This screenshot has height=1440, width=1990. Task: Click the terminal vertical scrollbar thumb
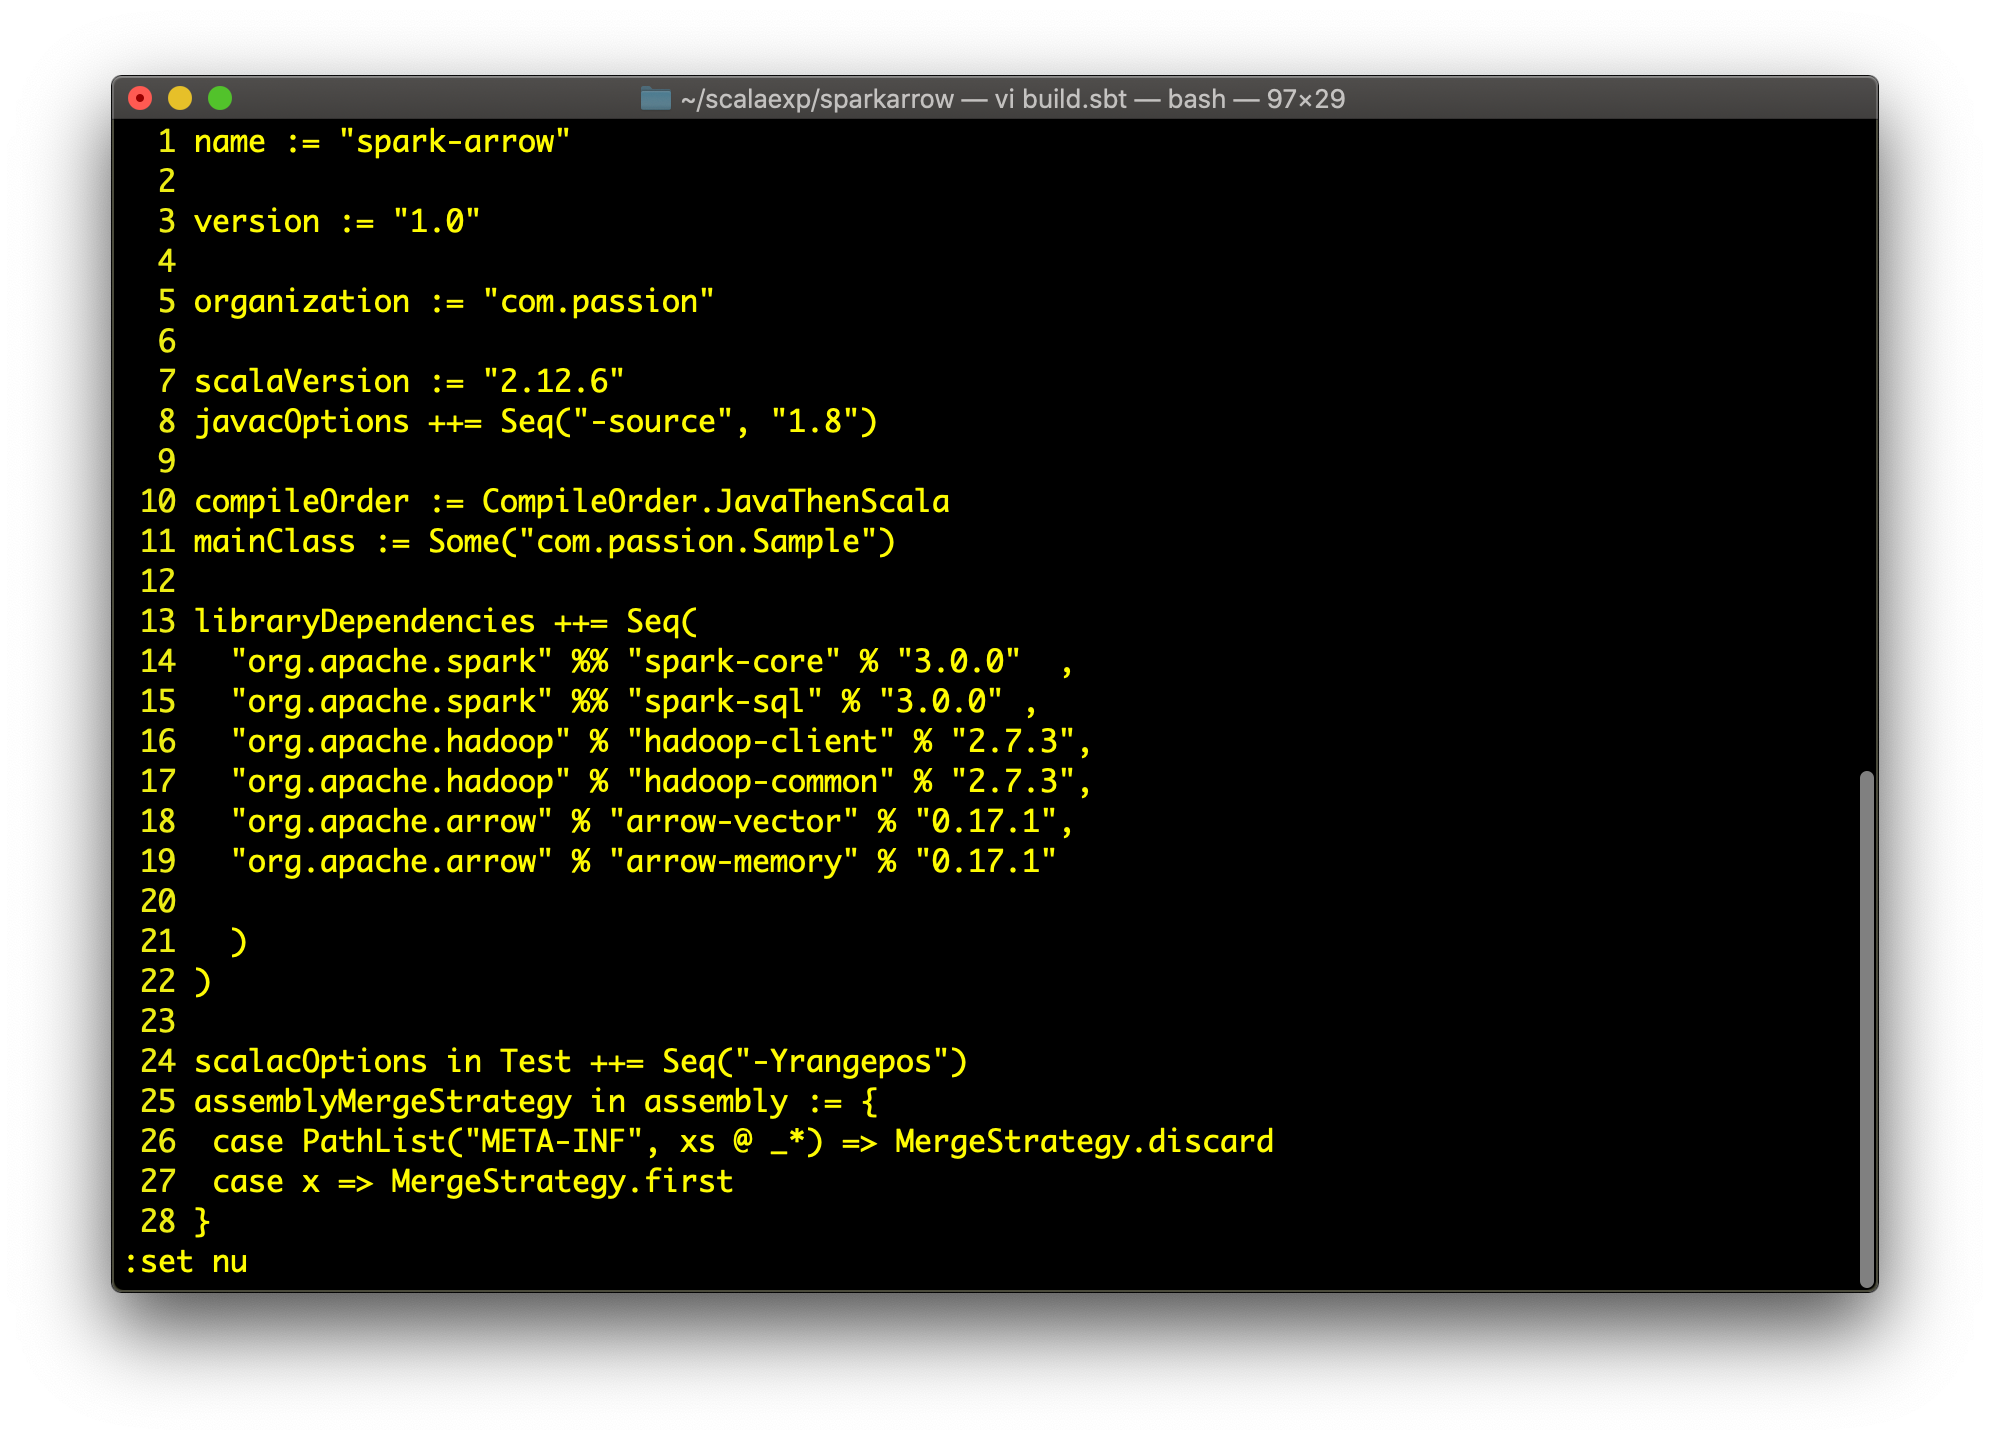click(1865, 1028)
